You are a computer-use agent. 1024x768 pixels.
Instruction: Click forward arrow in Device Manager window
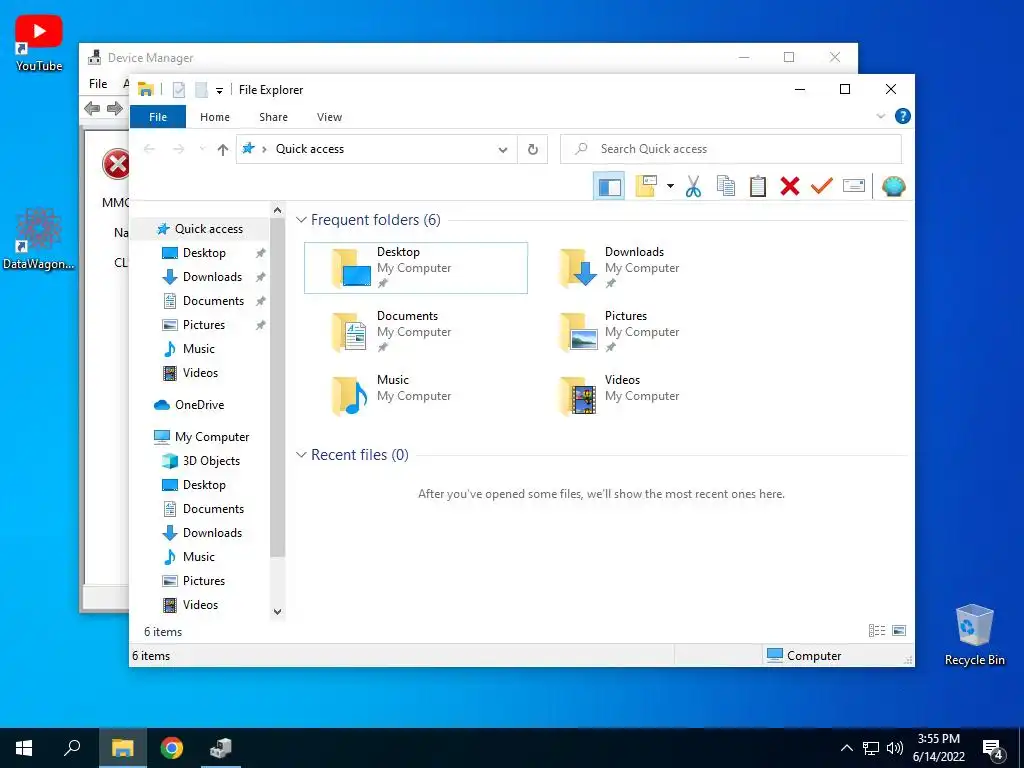click(x=115, y=108)
